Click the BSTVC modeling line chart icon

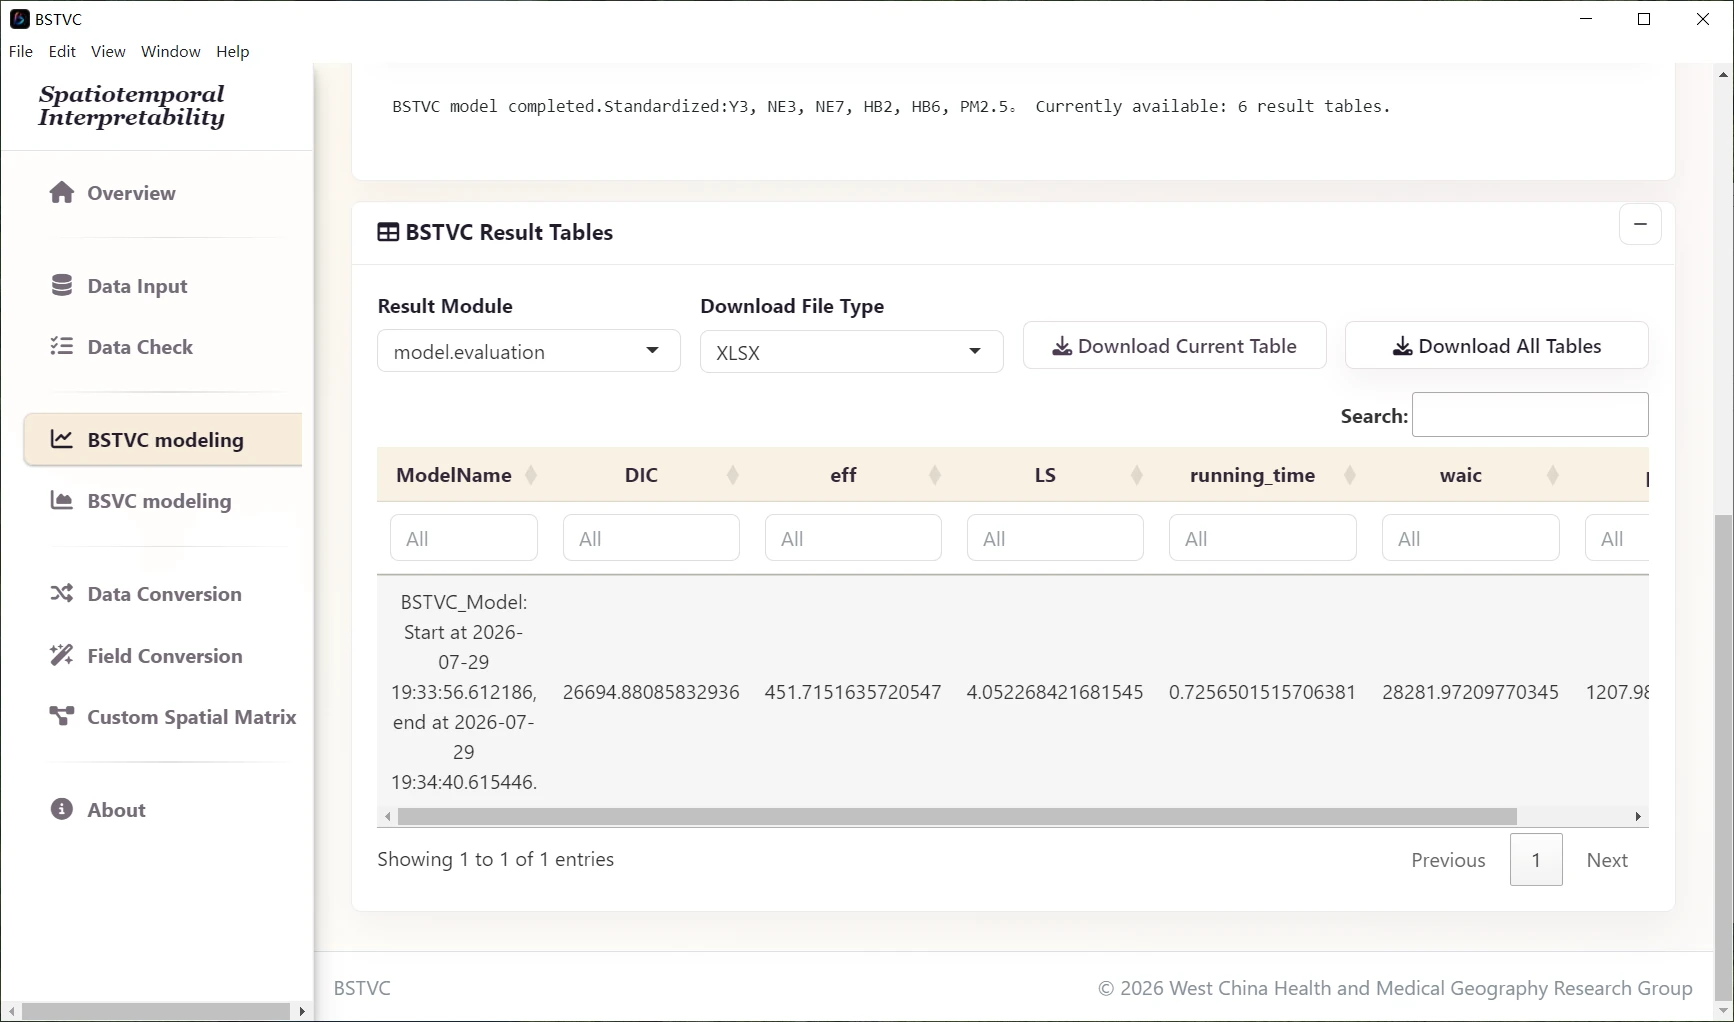[62, 439]
